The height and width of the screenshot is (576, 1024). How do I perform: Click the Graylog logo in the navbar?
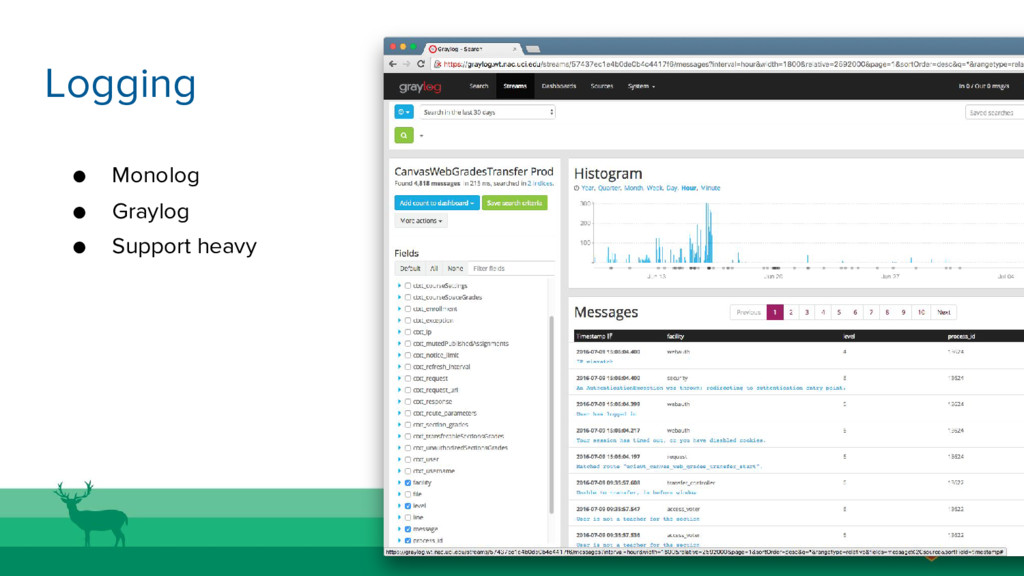click(x=420, y=86)
